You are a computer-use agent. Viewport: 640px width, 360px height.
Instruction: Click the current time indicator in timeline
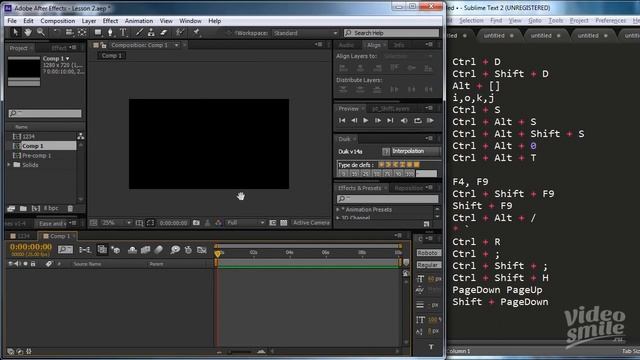click(218, 253)
